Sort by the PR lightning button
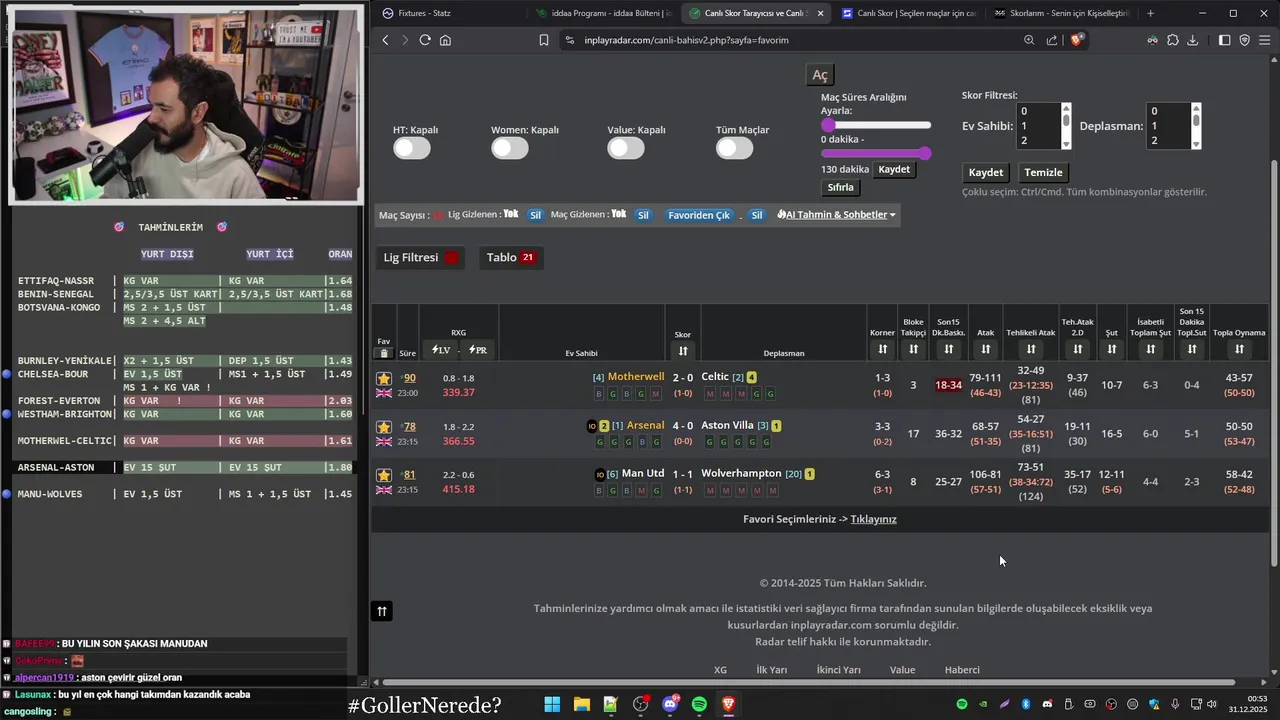1280x720 pixels. tap(477, 350)
